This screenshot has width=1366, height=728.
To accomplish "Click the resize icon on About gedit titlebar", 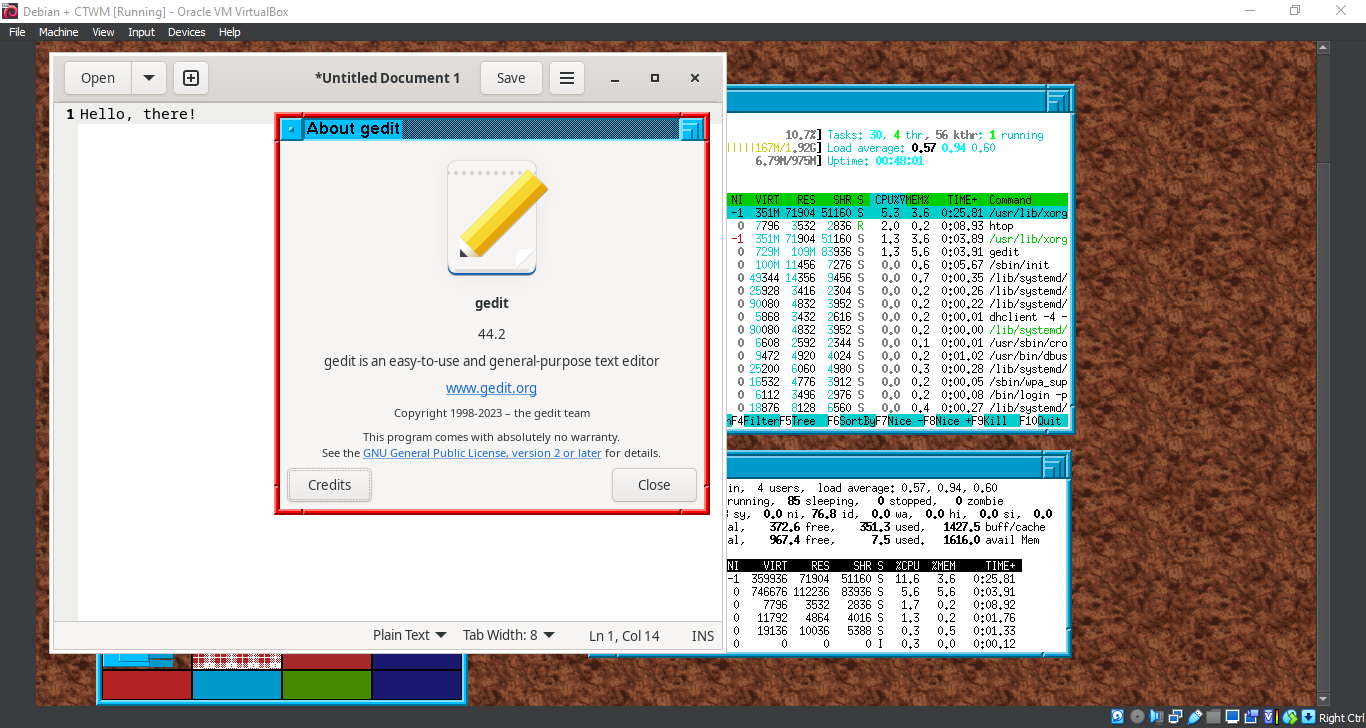I will 694,128.
